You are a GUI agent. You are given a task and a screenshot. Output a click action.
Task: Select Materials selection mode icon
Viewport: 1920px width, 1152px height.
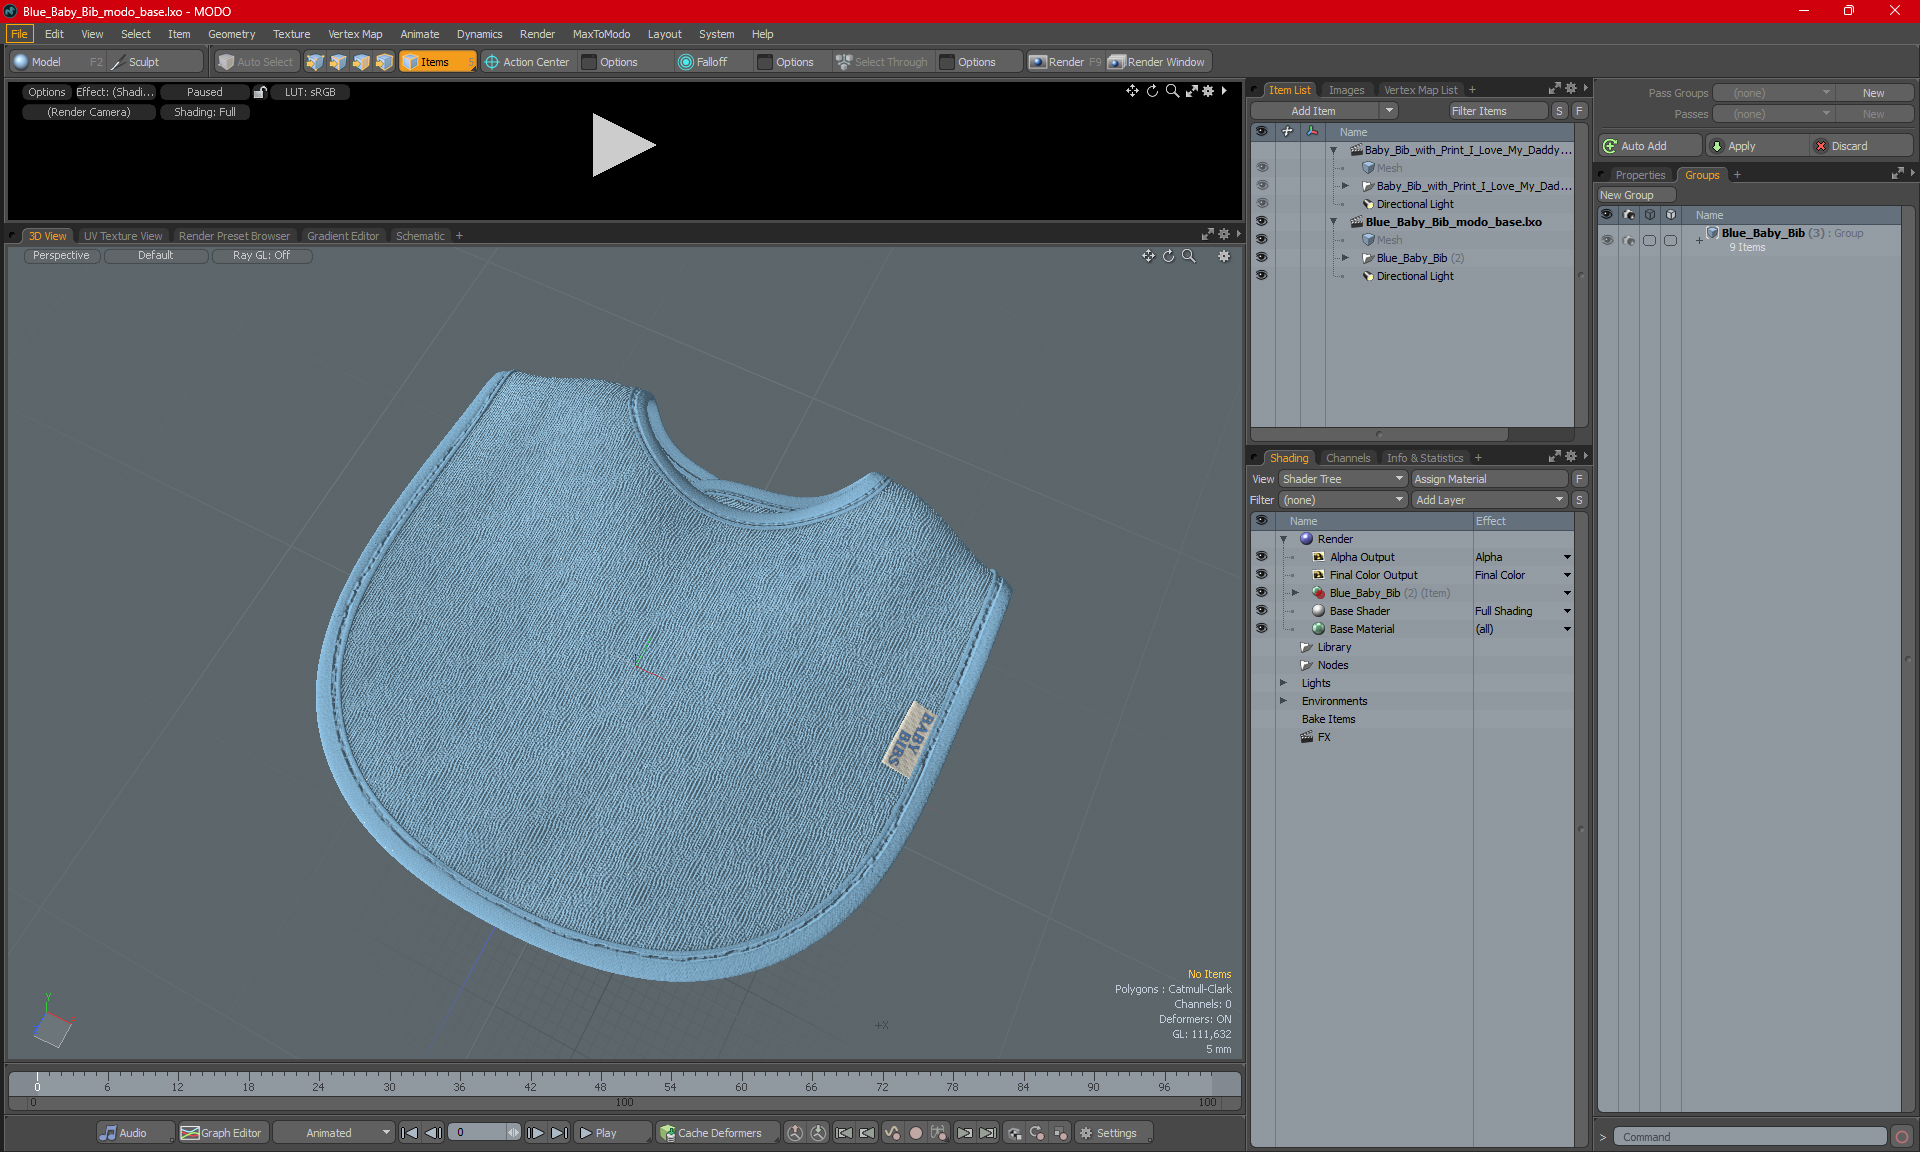(384, 62)
